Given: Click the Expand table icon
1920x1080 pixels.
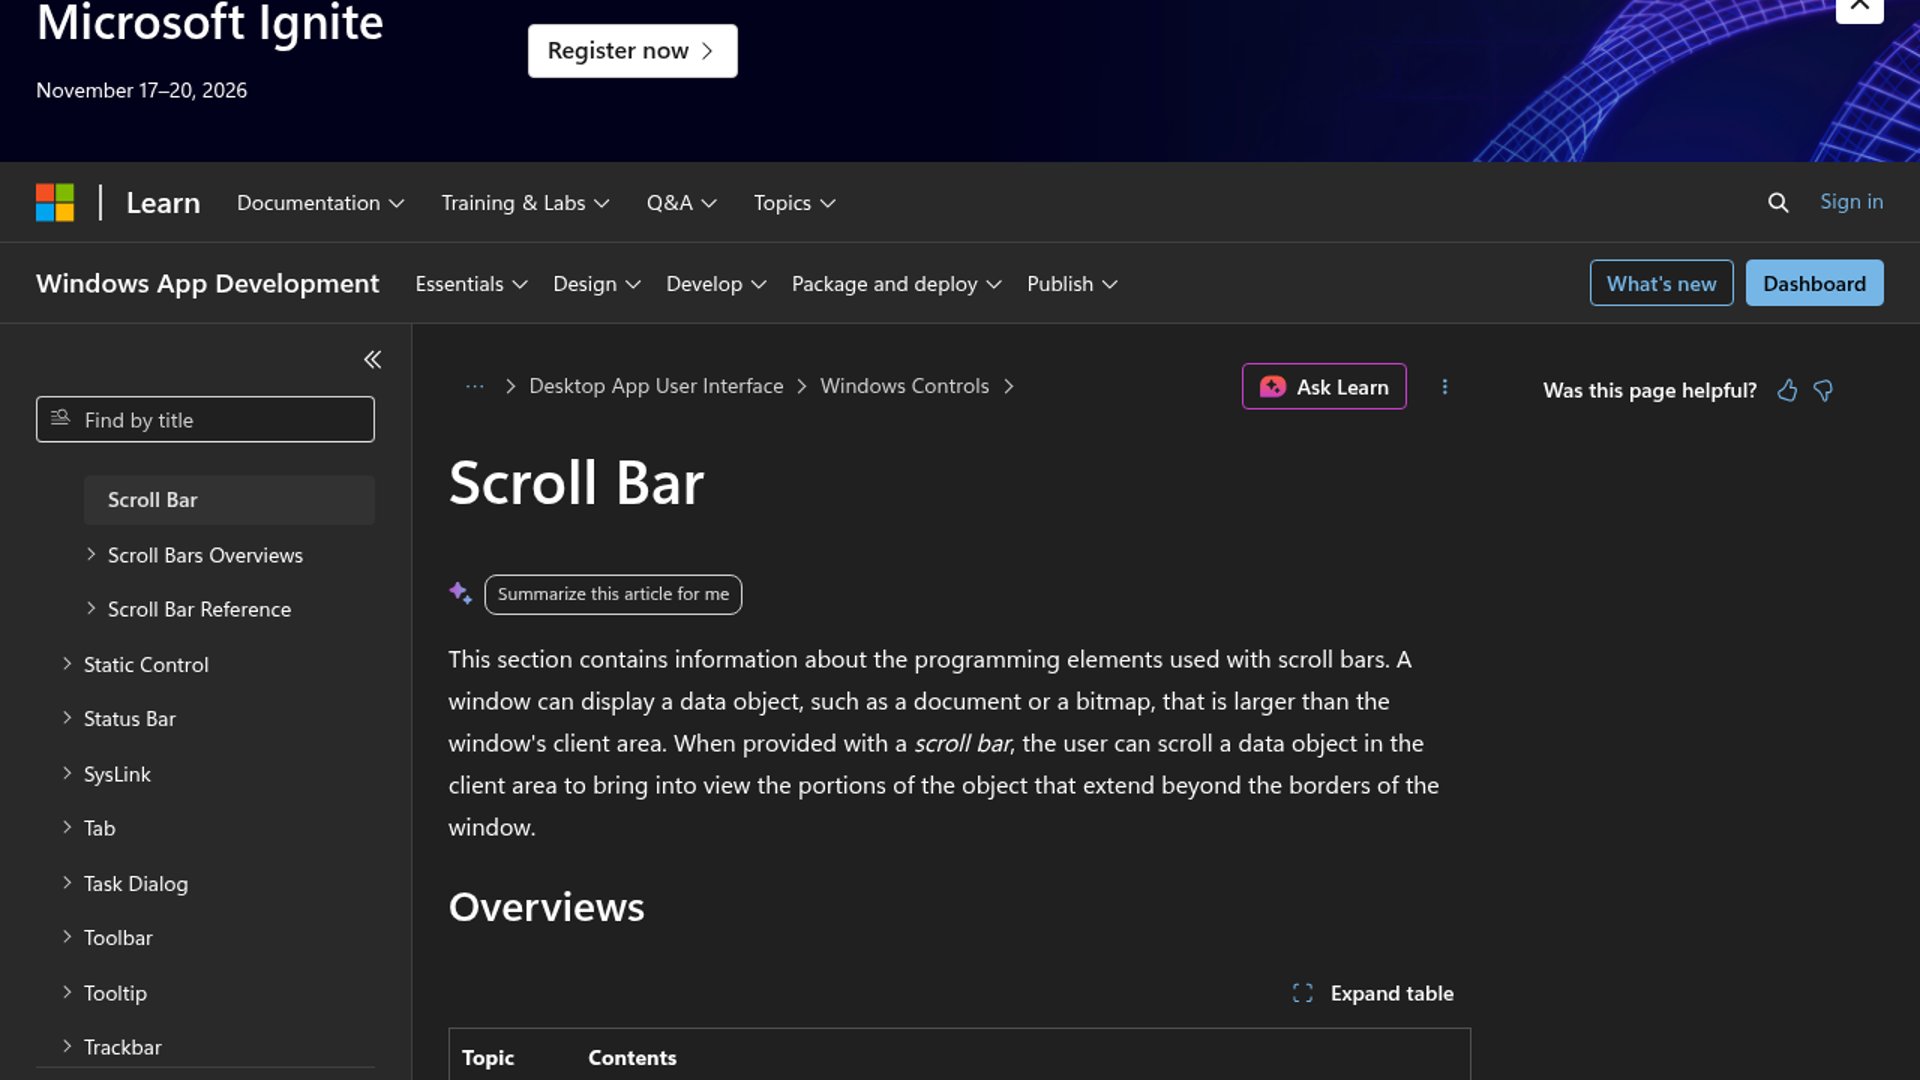Looking at the screenshot, I should [x=1302, y=993].
